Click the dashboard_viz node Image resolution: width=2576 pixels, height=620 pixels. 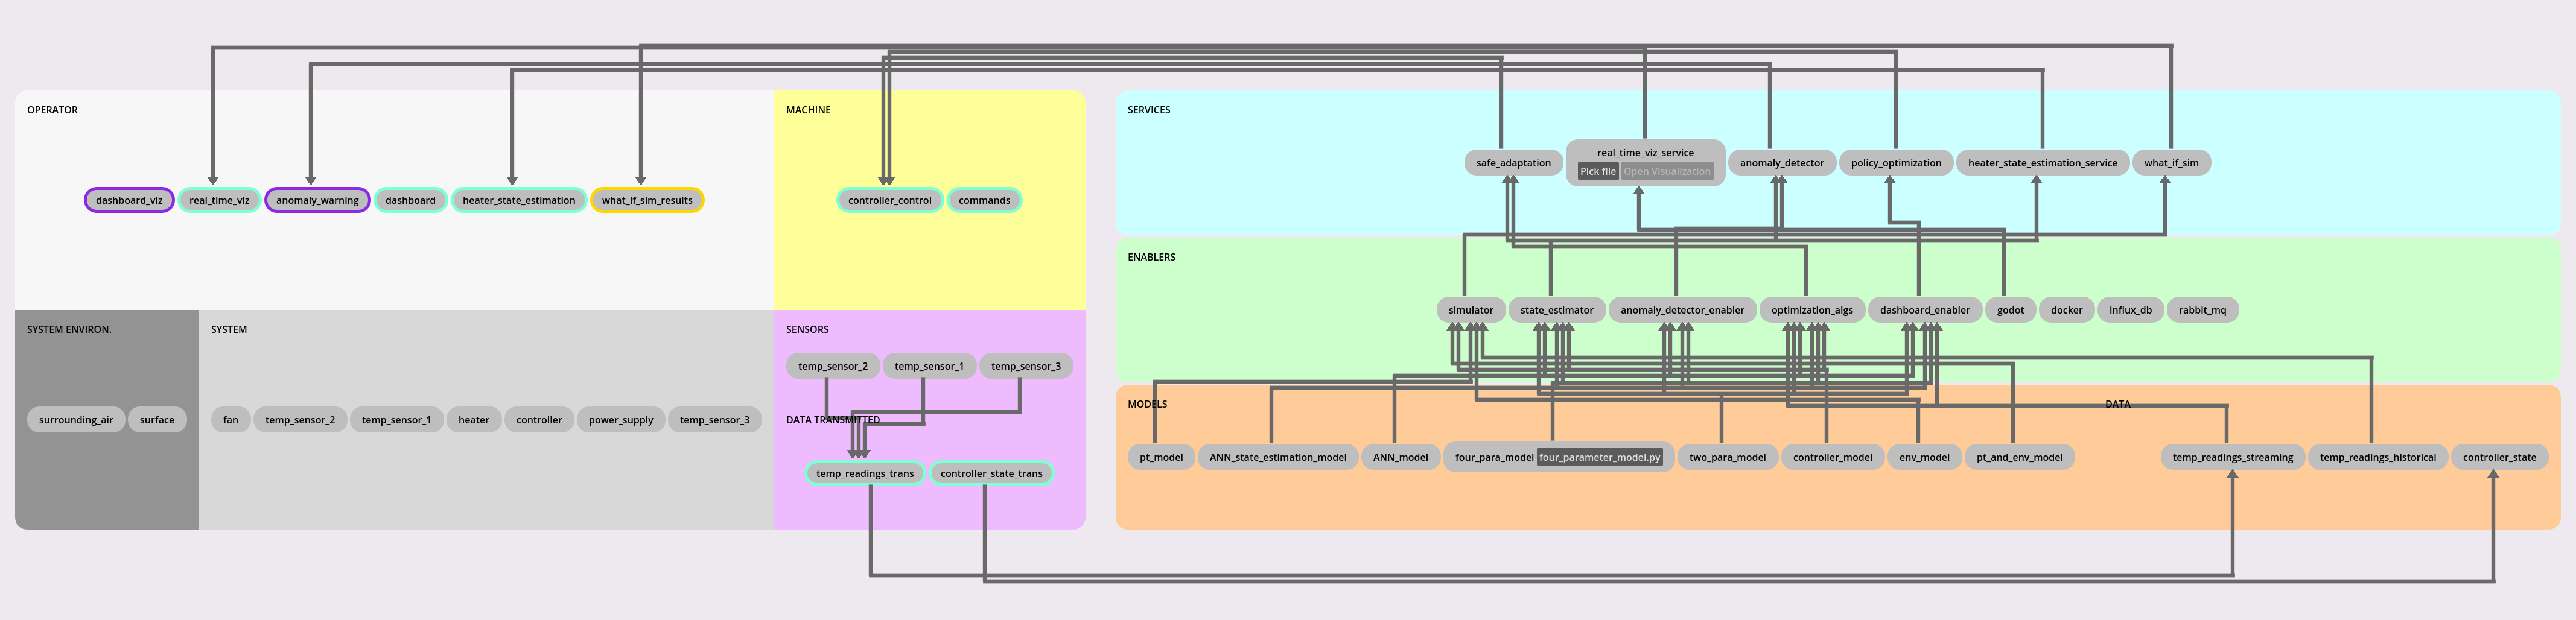(x=129, y=200)
